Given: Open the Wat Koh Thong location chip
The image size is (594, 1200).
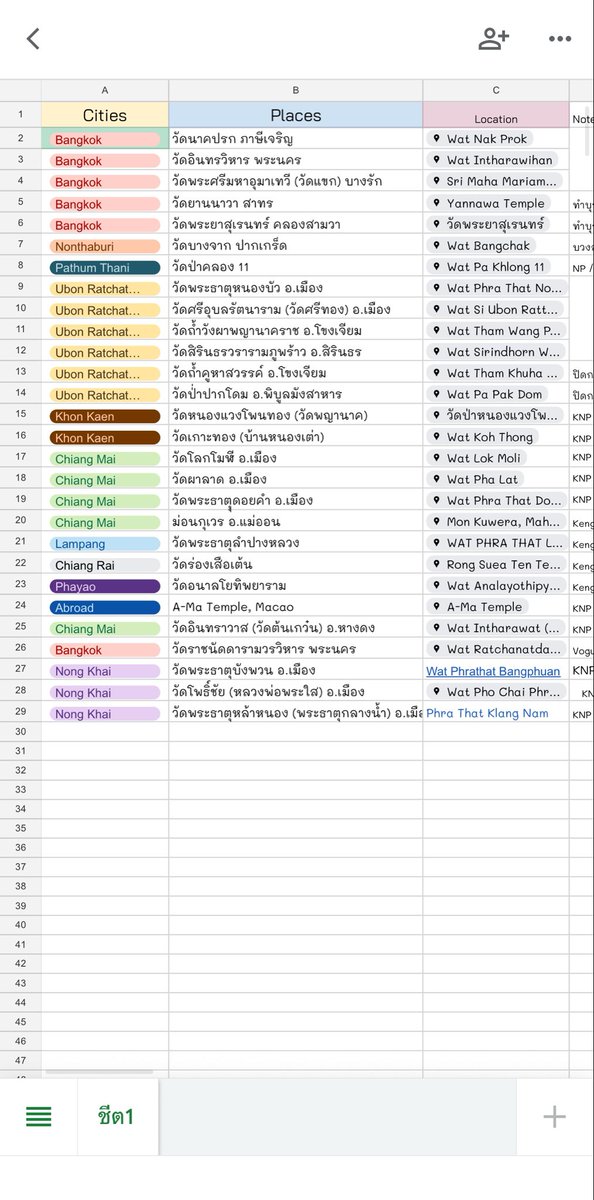Looking at the screenshot, I should coord(483,437).
